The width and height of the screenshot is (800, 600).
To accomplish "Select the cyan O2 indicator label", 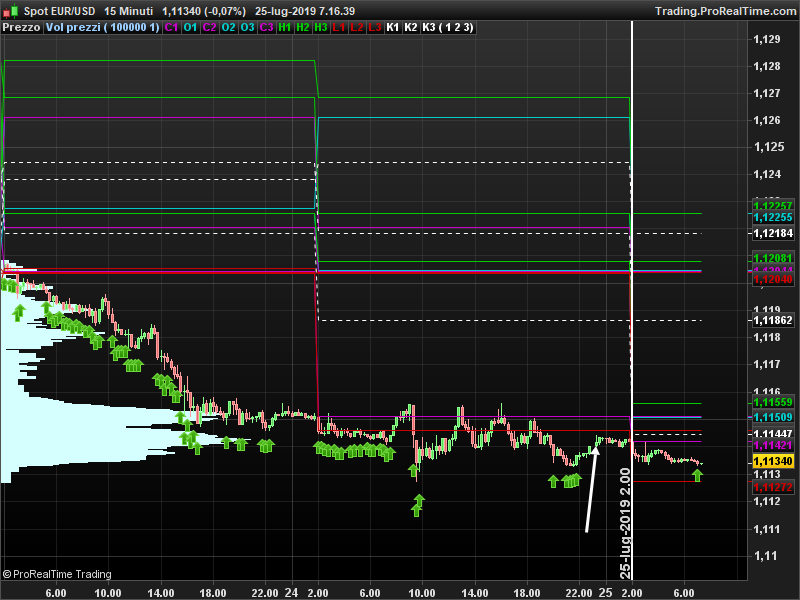I will [229, 28].
